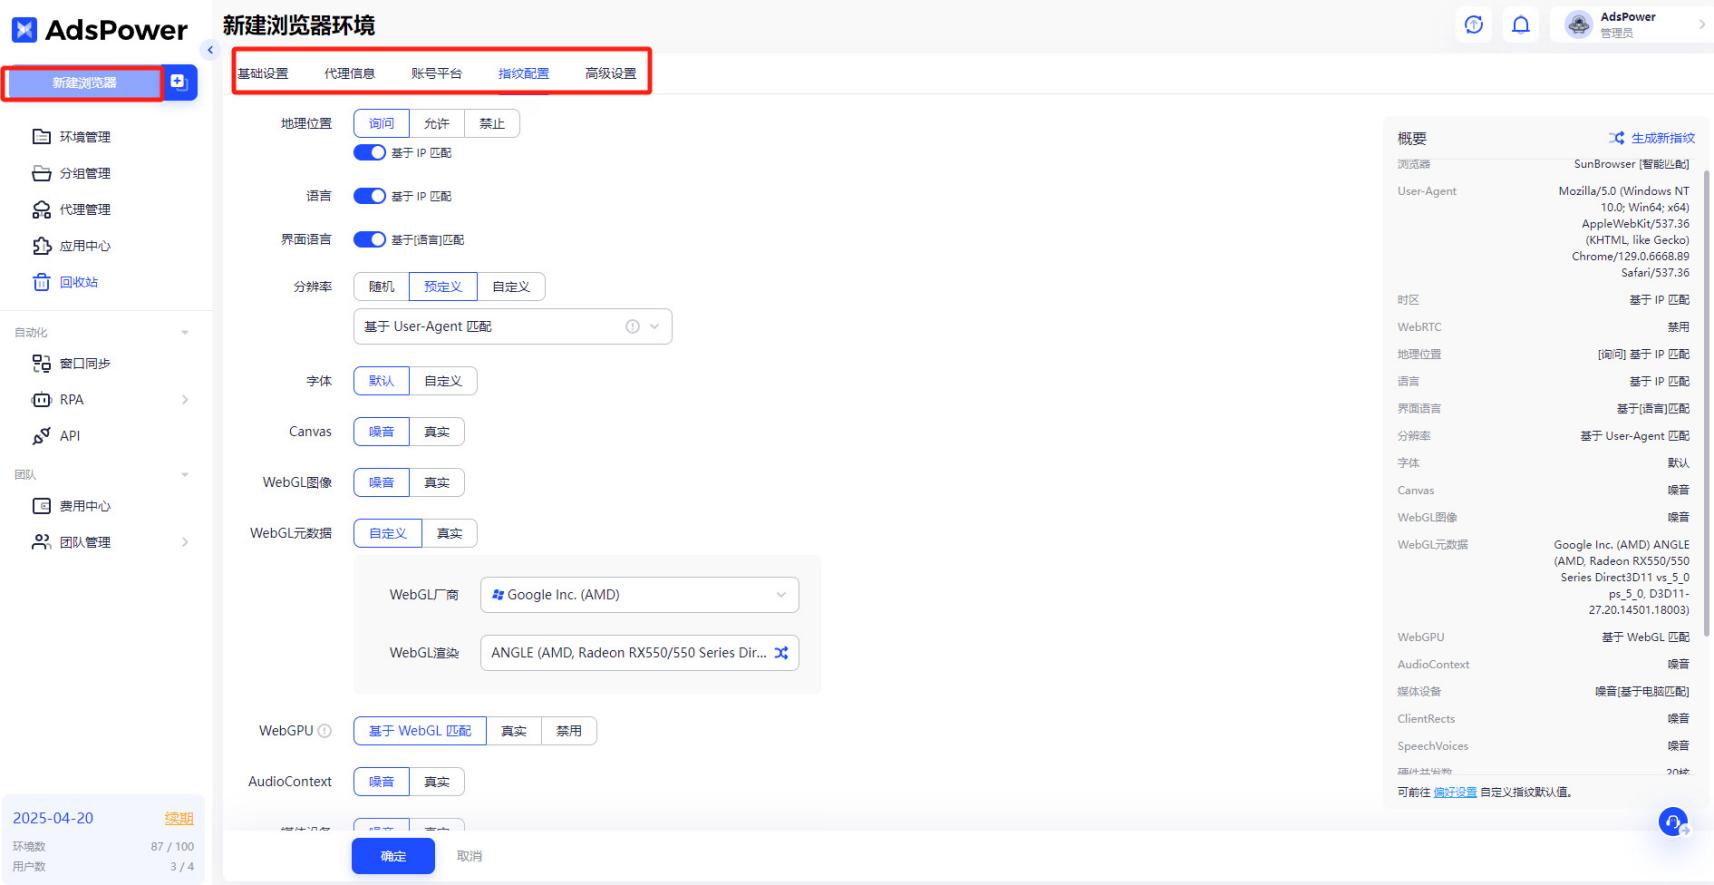
Task: Open 回收站 trash icon
Action: pos(41,282)
